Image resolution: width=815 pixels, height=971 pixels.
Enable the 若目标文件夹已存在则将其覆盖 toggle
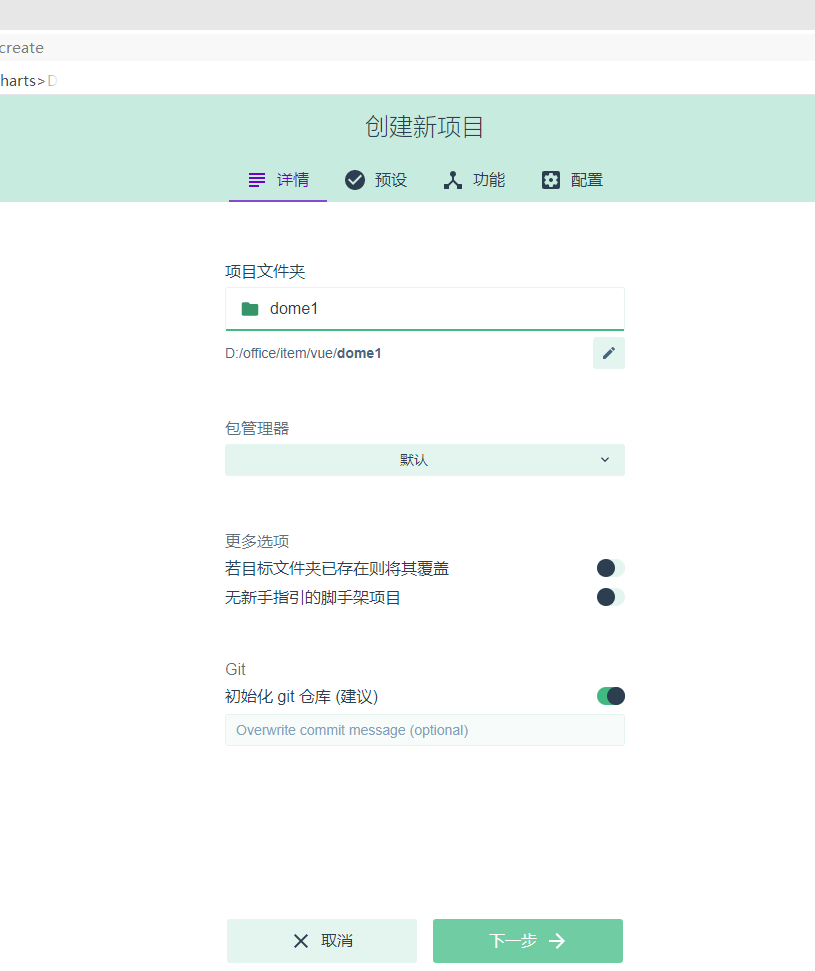(x=609, y=568)
